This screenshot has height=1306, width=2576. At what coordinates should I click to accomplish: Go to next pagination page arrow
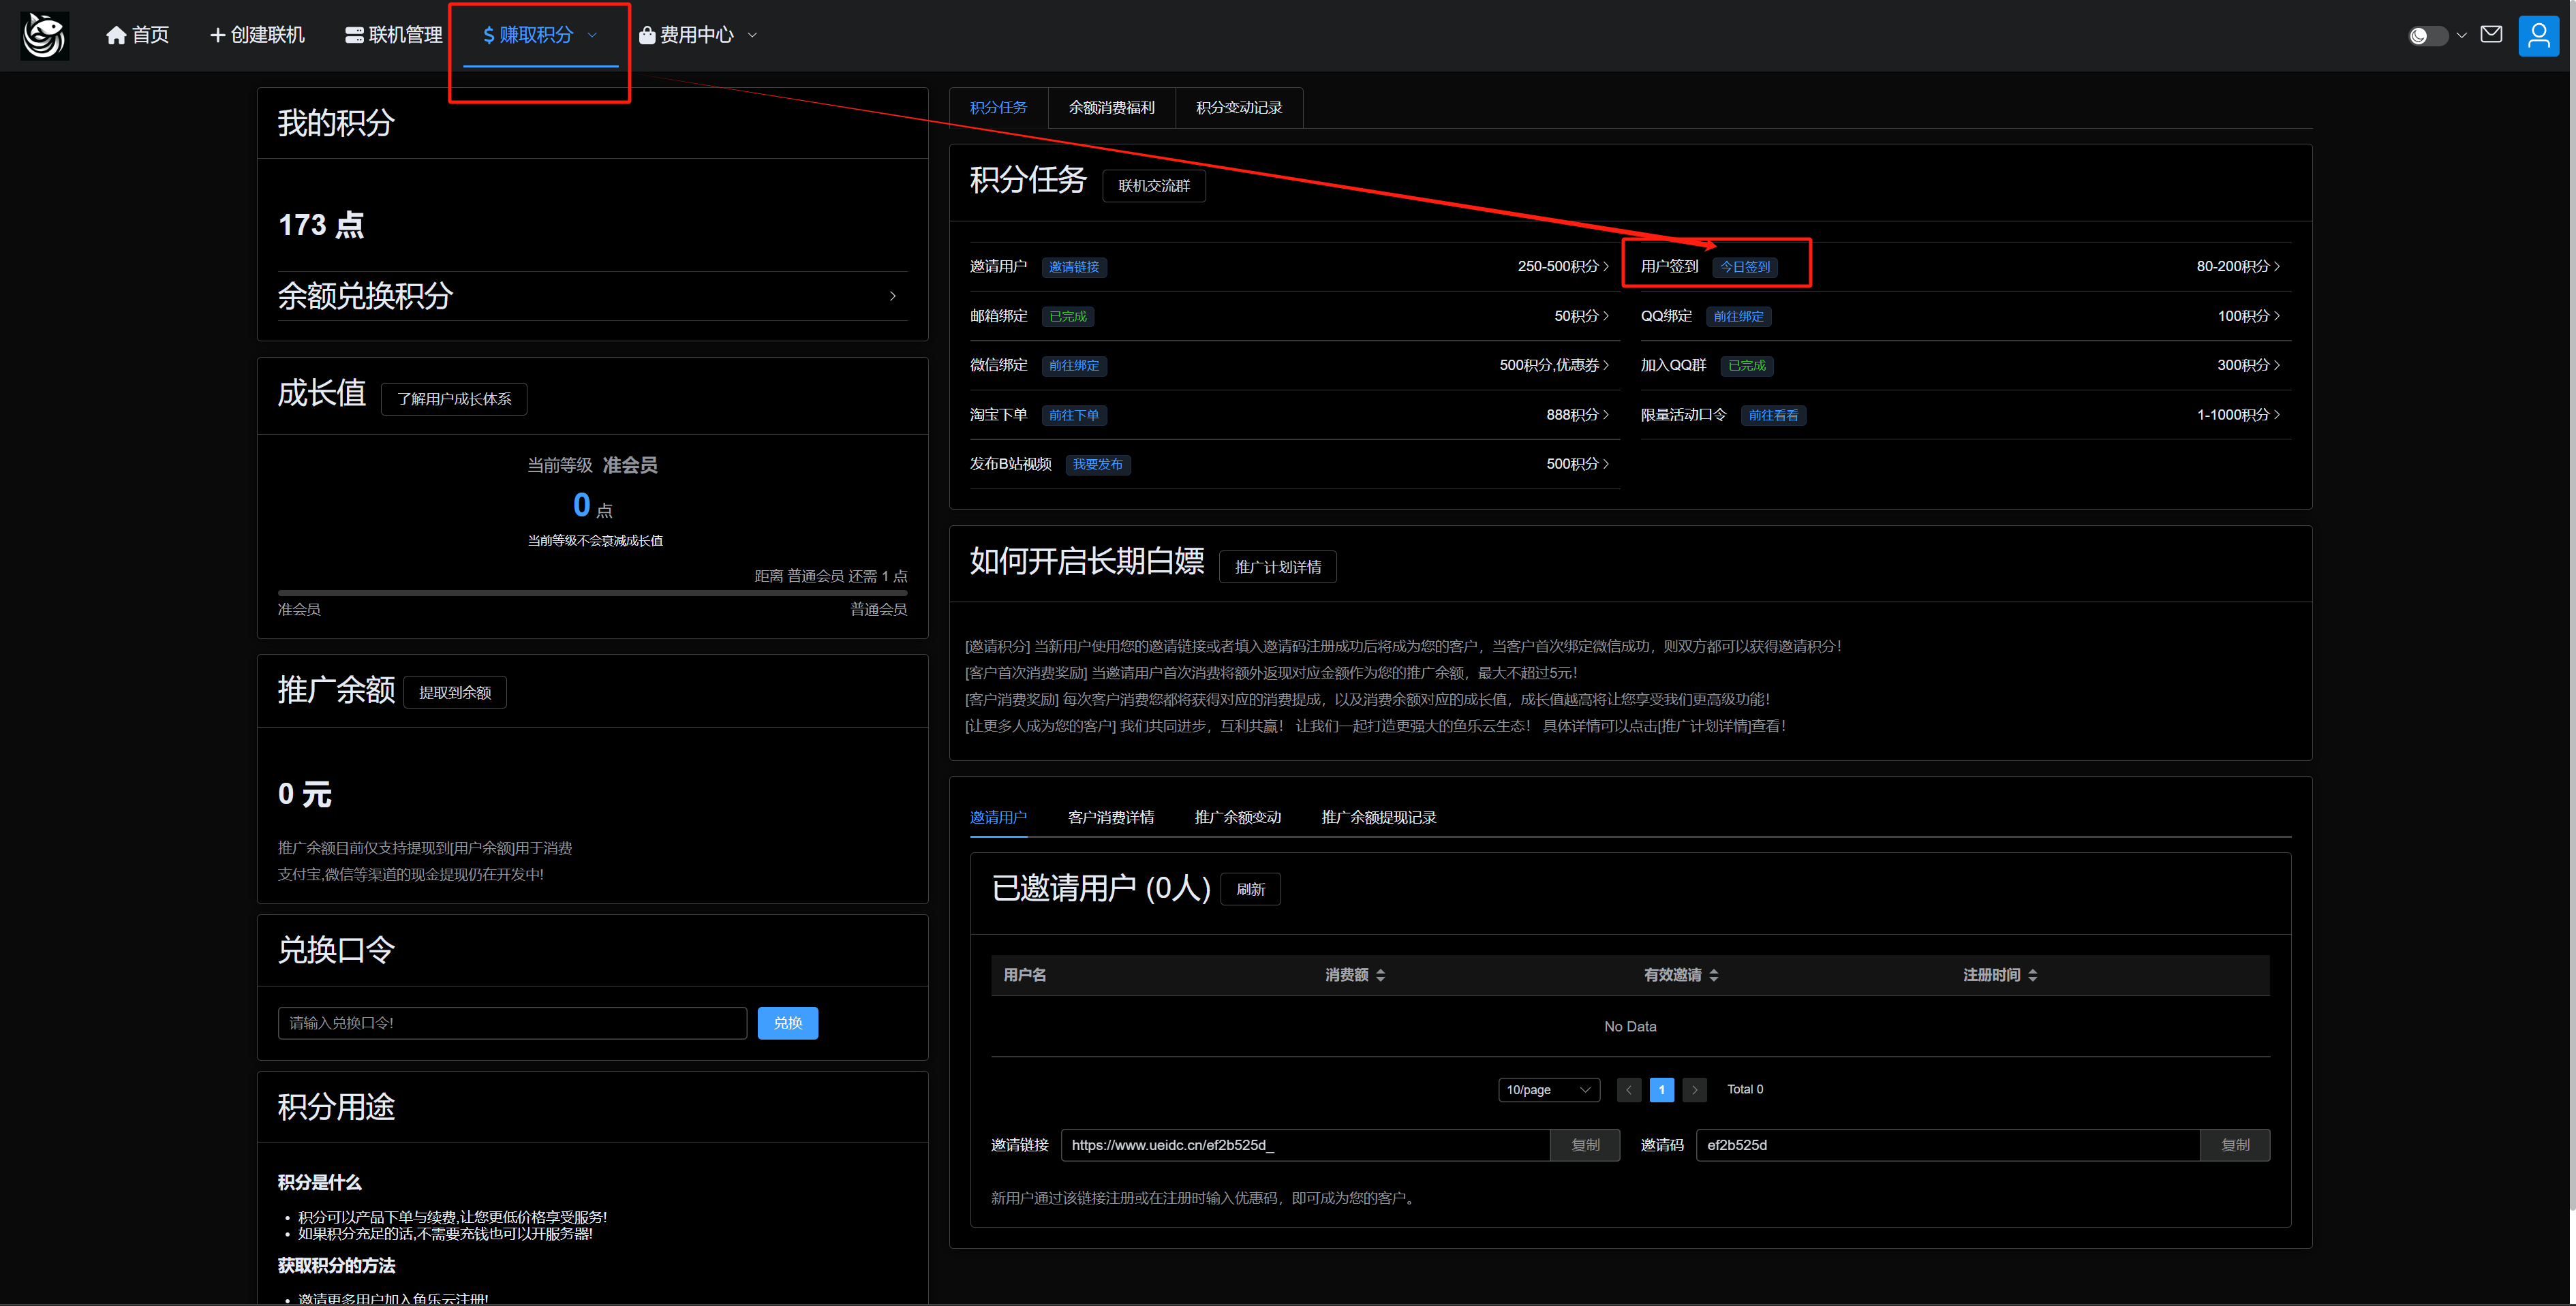(1694, 1089)
